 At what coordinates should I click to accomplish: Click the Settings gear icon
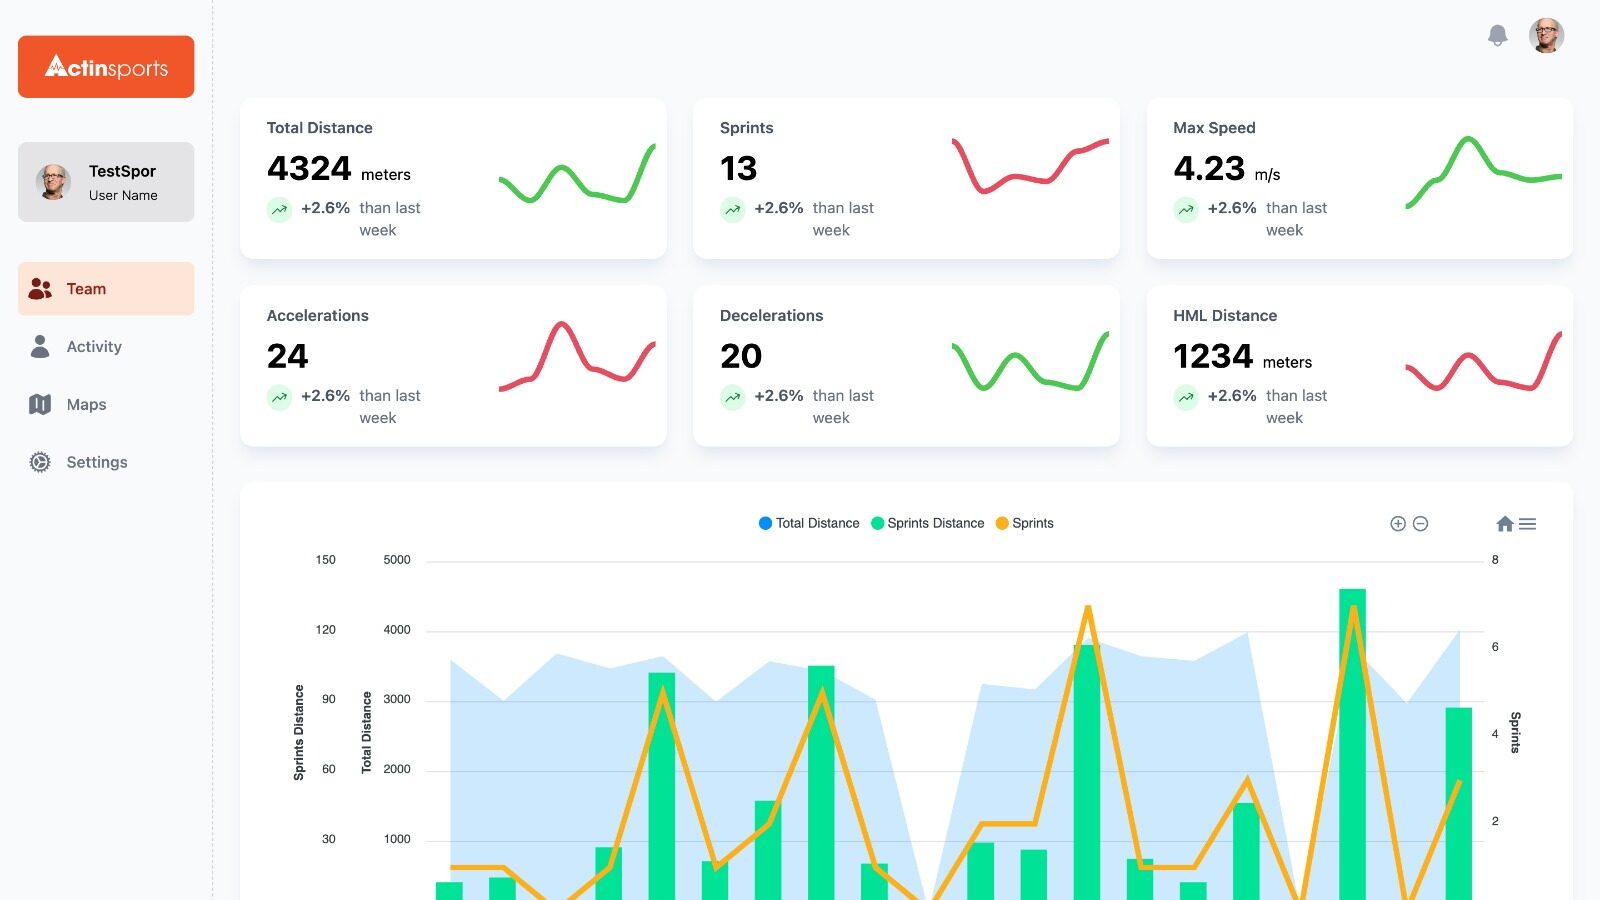[40, 462]
